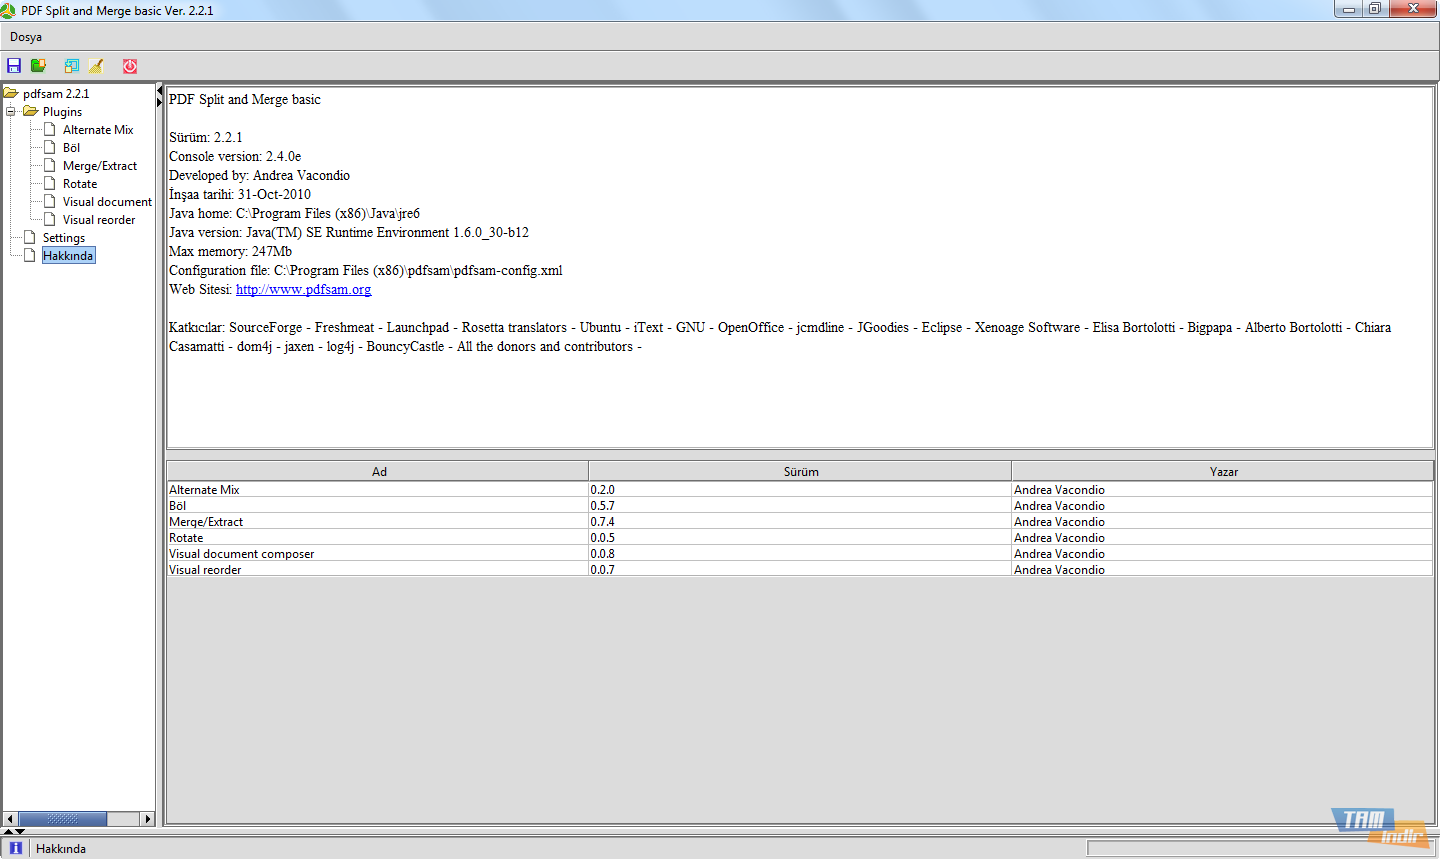Click the Clear log broom icon
The height and width of the screenshot is (860, 1440).
click(x=96, y=66)
